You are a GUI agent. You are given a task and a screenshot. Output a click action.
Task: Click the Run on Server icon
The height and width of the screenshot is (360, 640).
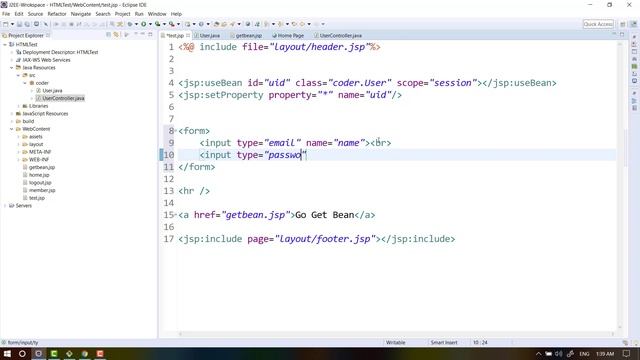click(158, 24)
